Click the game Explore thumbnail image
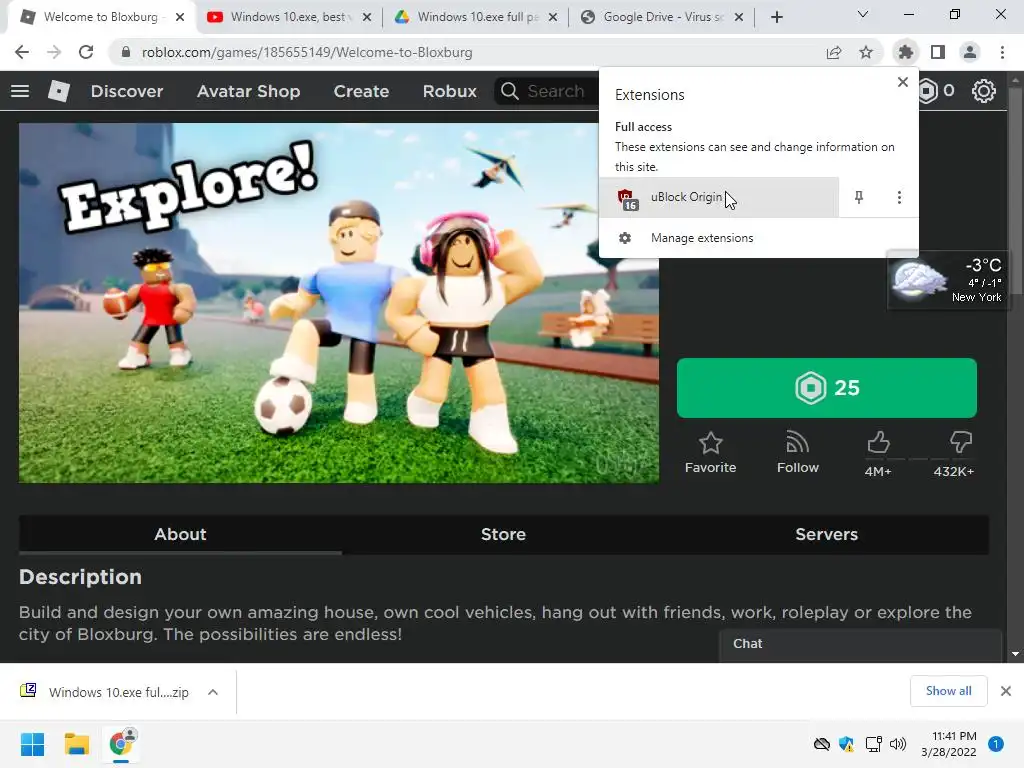1024x768 pixels. point(339,303)
